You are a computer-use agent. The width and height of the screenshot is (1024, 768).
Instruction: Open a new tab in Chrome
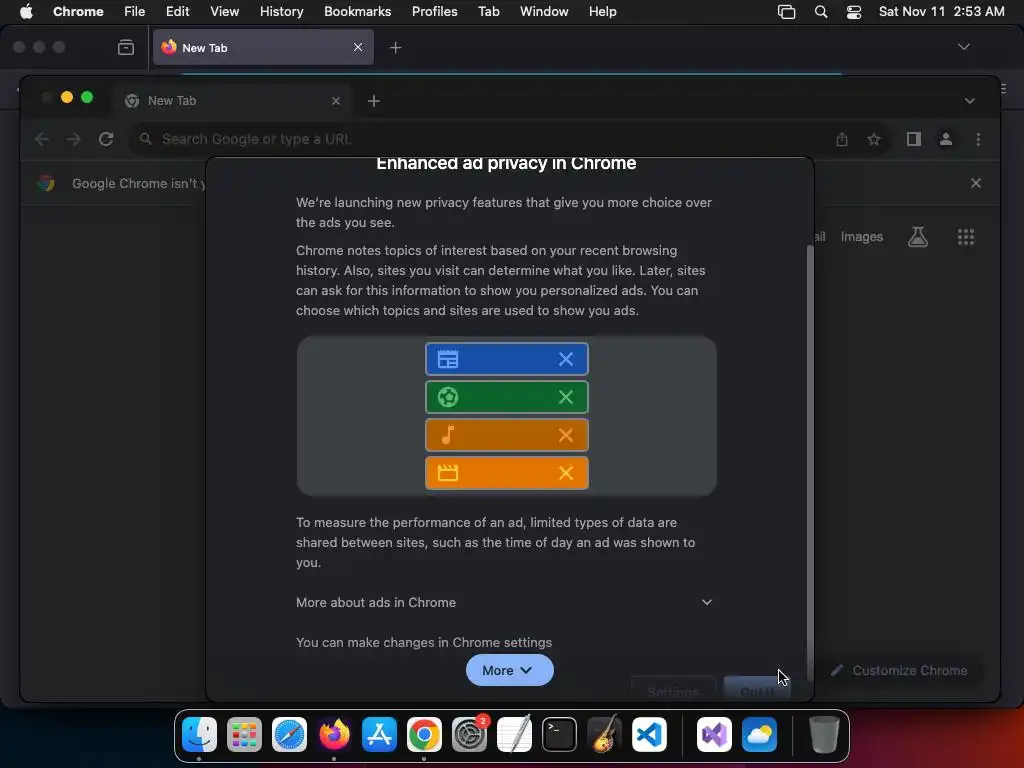(x=374, y=101)
